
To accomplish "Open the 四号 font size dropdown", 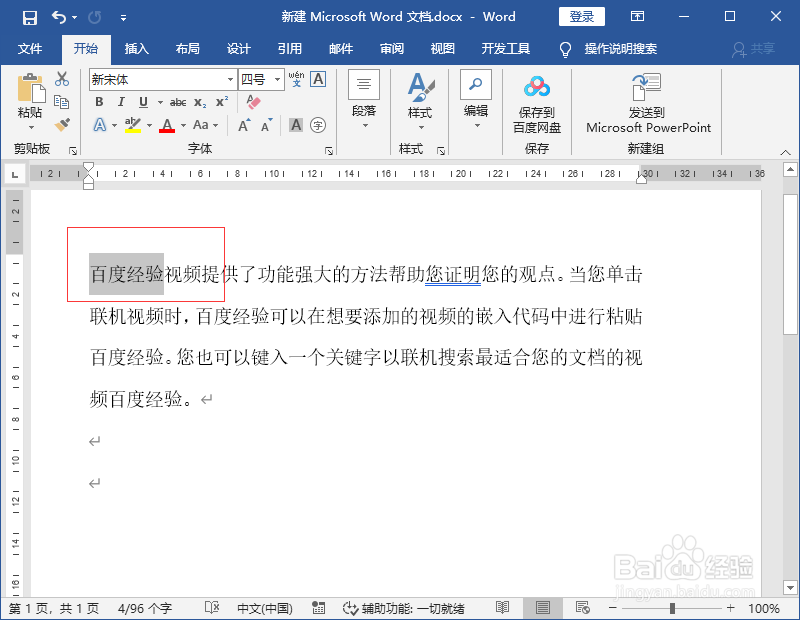I will pos(277,80).
